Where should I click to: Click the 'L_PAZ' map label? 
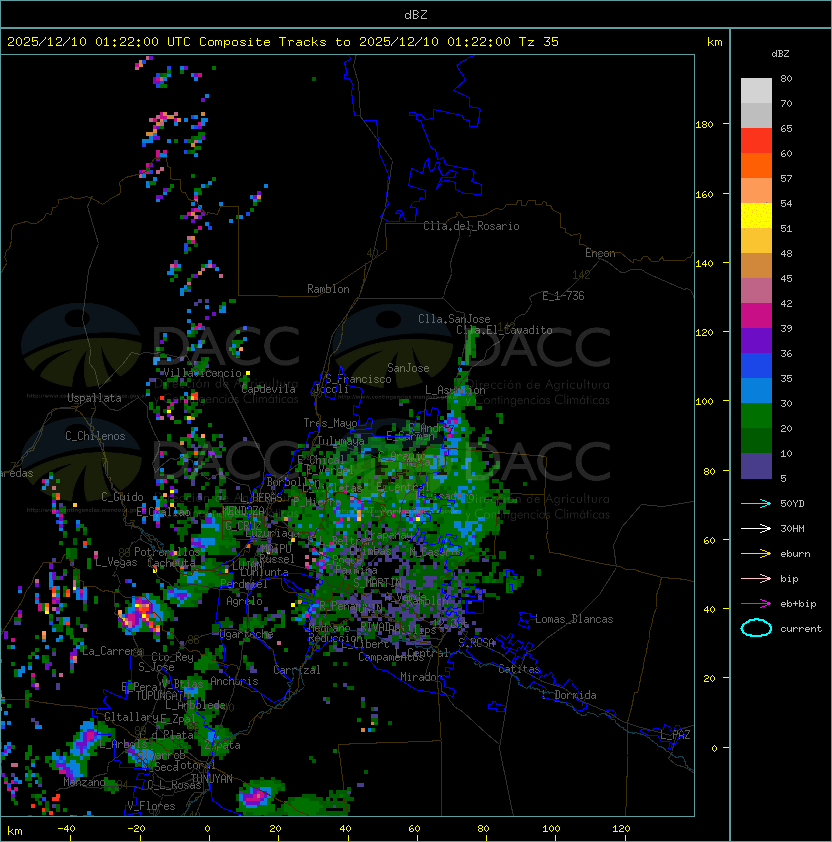click(x=675, y=735)
